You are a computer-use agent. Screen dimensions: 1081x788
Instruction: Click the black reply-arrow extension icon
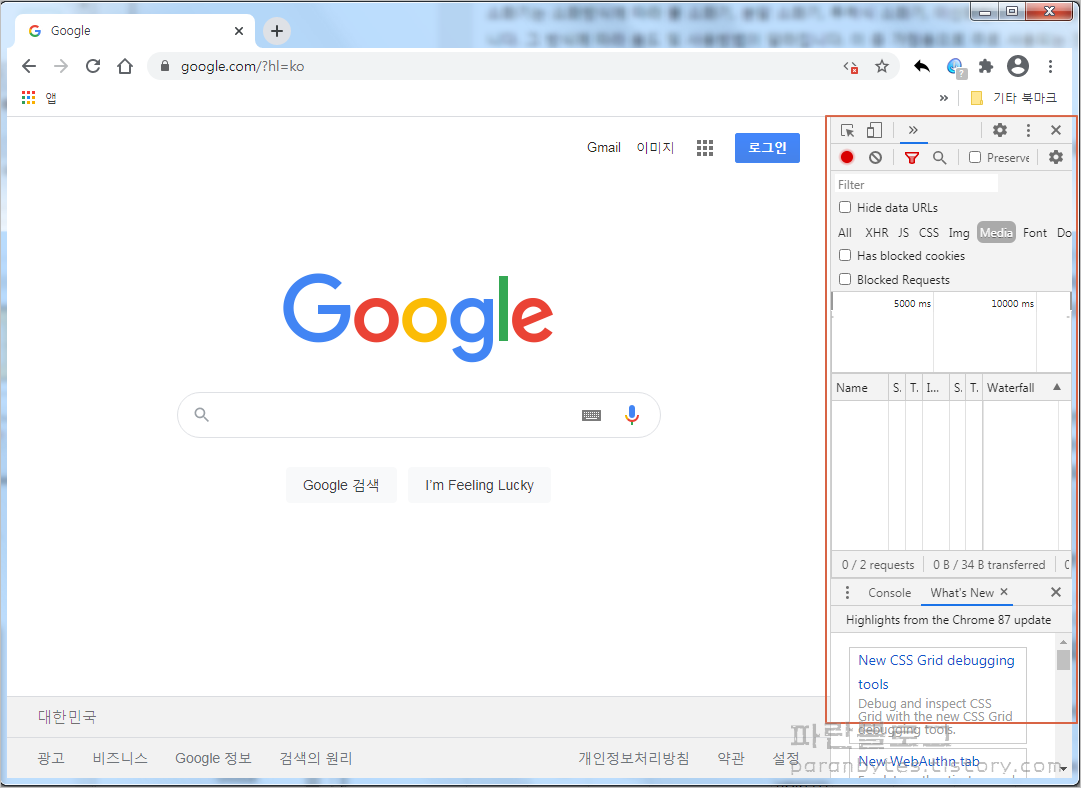[x=922, y=66]
